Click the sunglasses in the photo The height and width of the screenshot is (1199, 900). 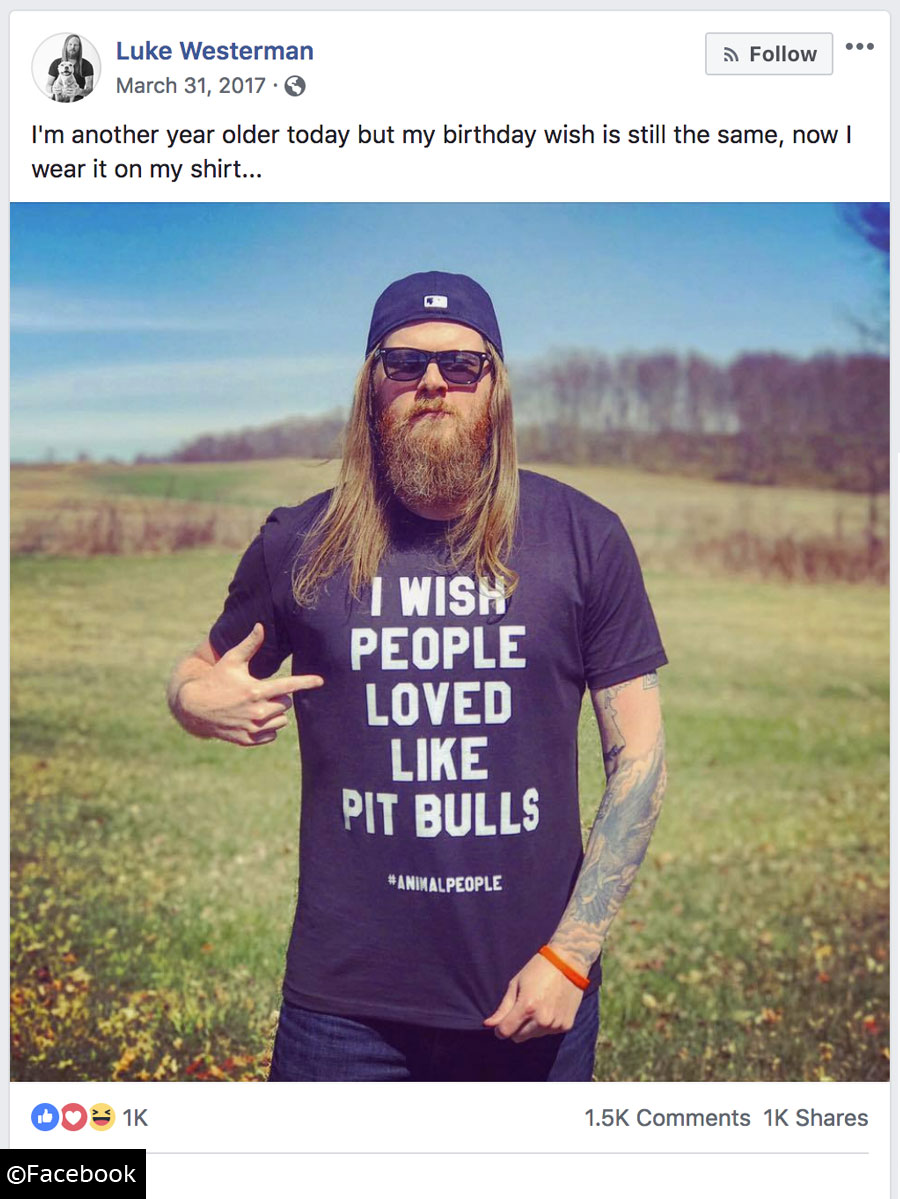pyautogui.click(x=432, y=366)
